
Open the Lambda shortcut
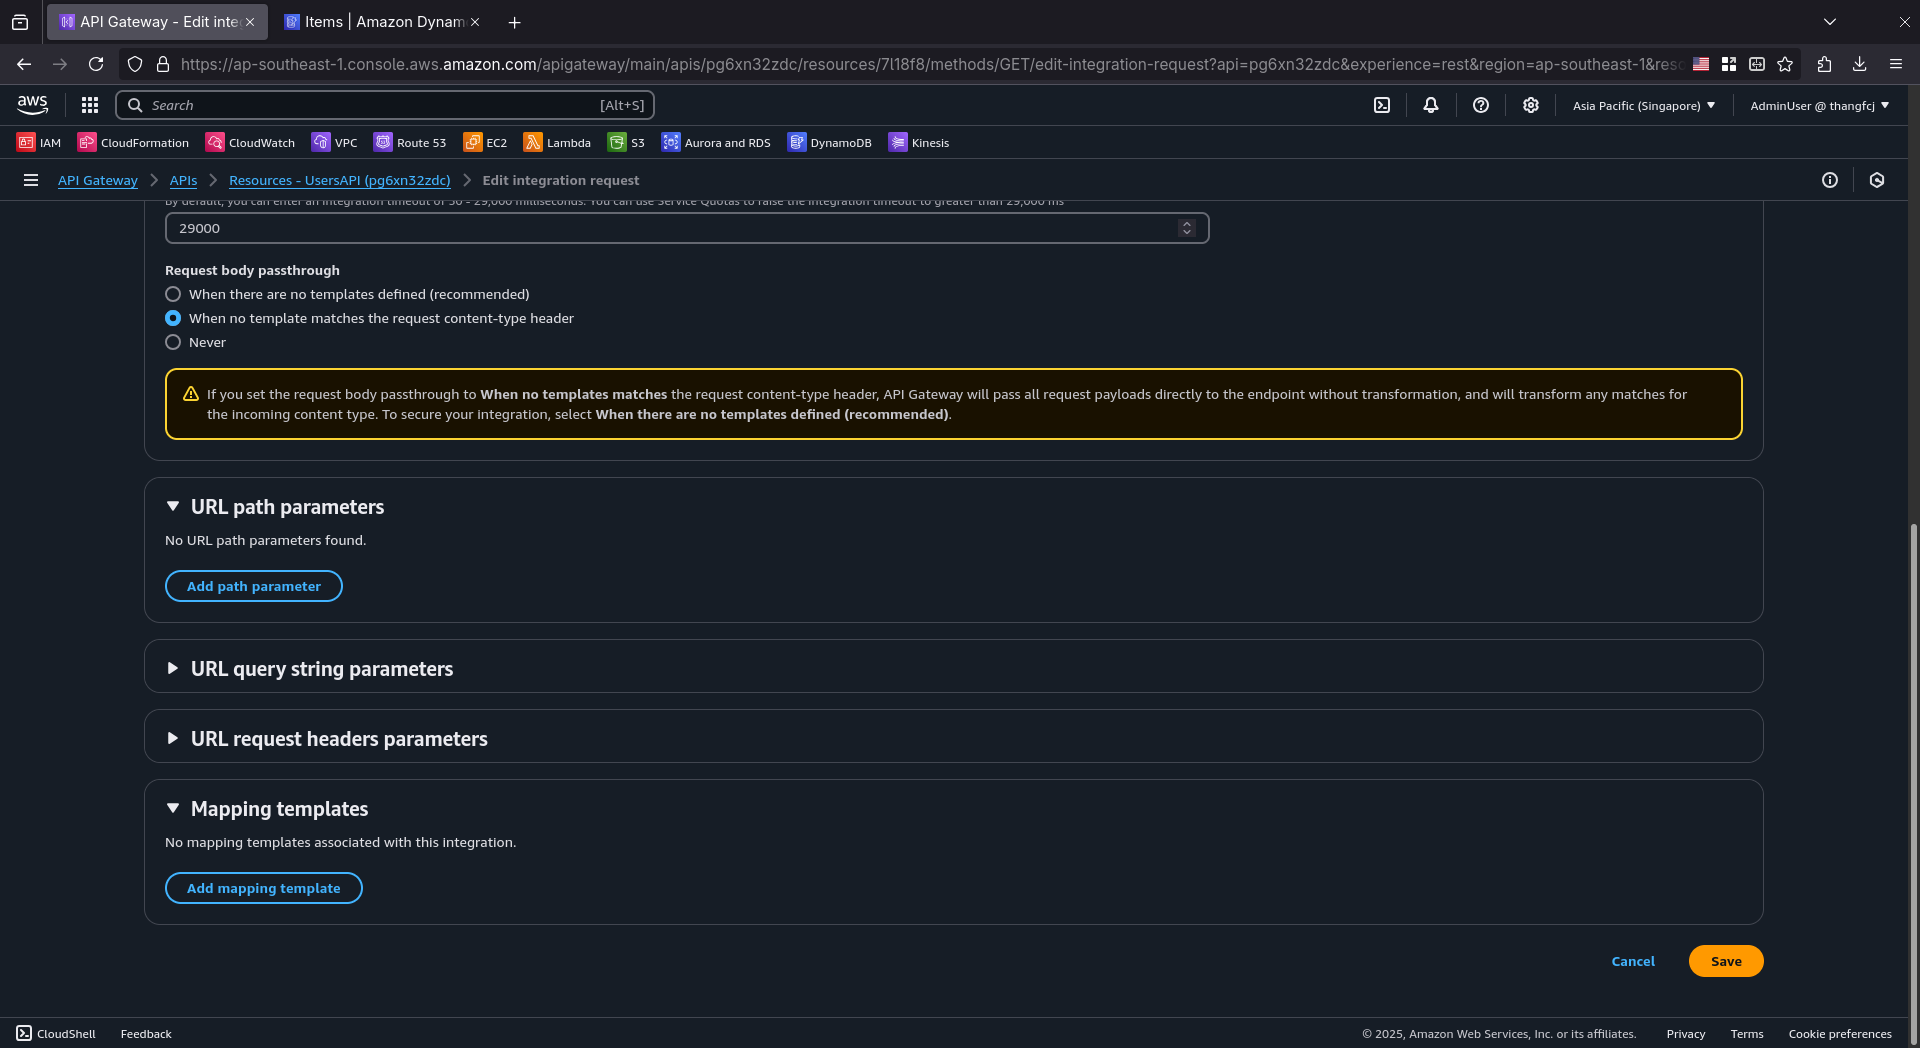pyautogui.click(x=558, y=143)
